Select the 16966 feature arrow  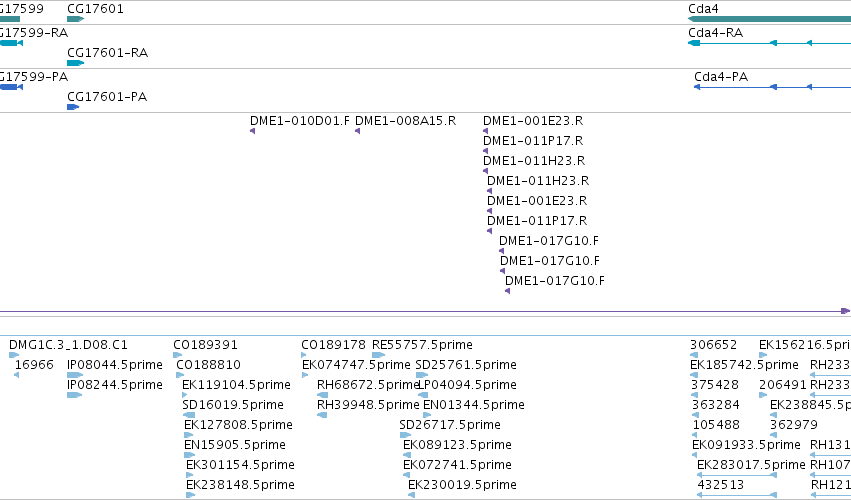pyautogui.click(x=16, y=375)
